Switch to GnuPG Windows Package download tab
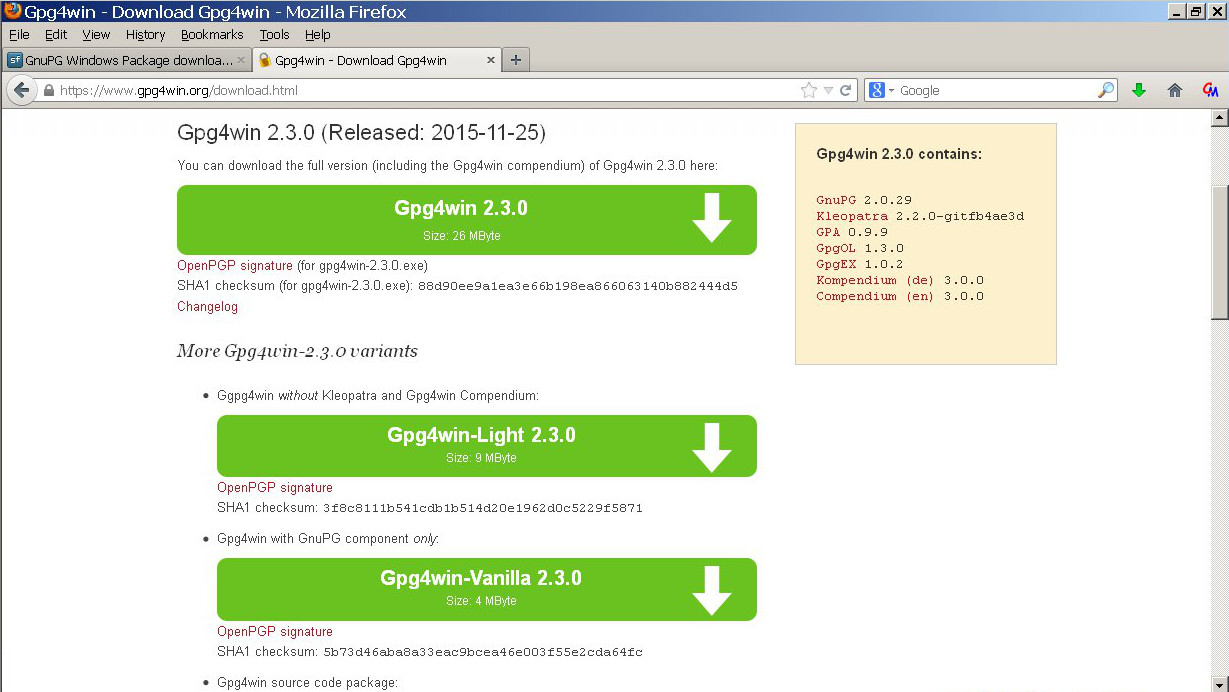 (128, 60)
